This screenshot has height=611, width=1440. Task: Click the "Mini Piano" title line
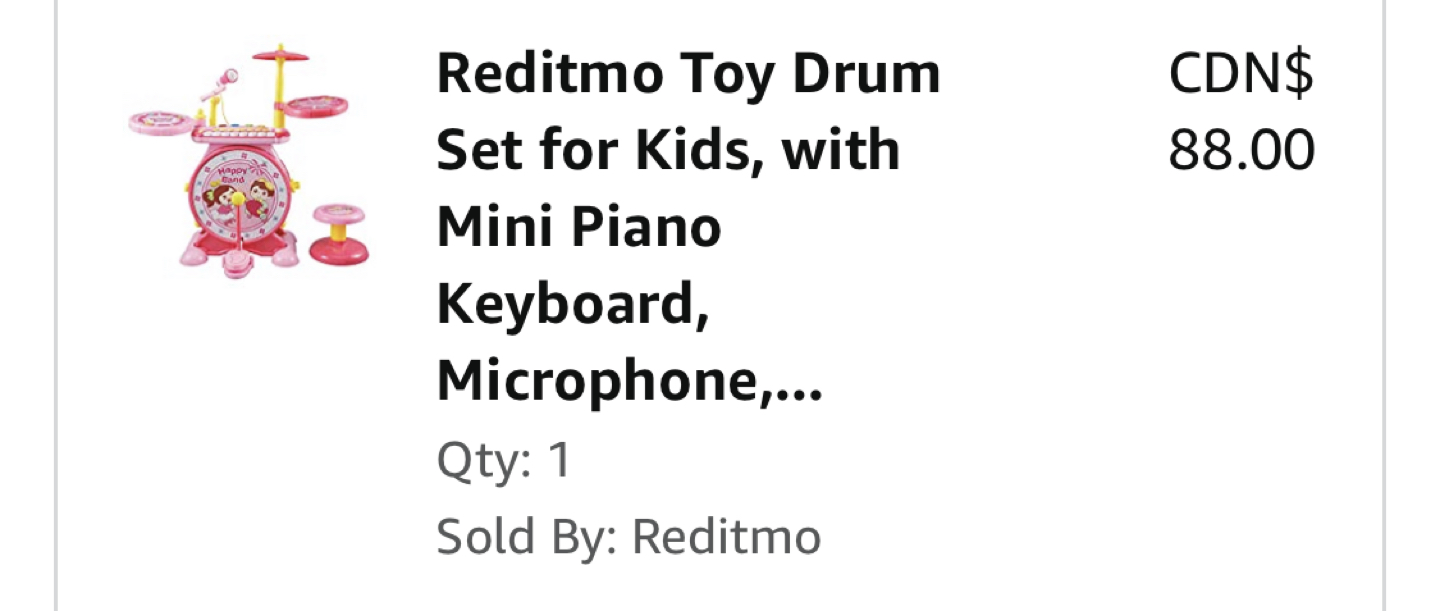point(579,227)
